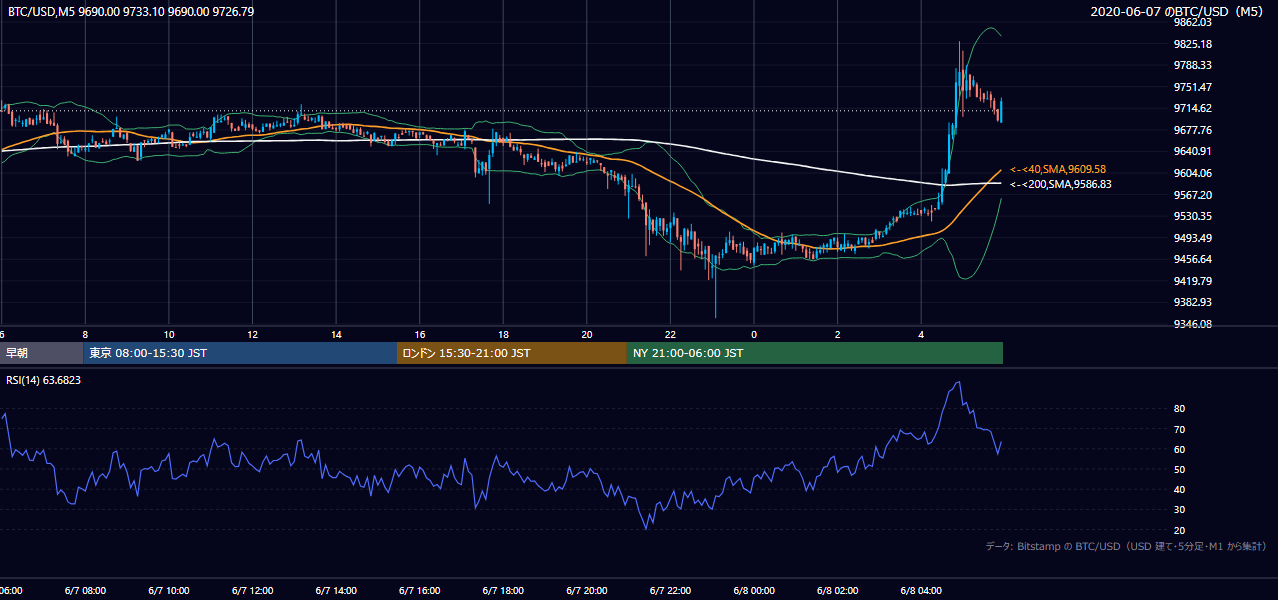Click the 6/8 02:00 date axis label
Viewport: 1278px width, 600px height.
838,591
